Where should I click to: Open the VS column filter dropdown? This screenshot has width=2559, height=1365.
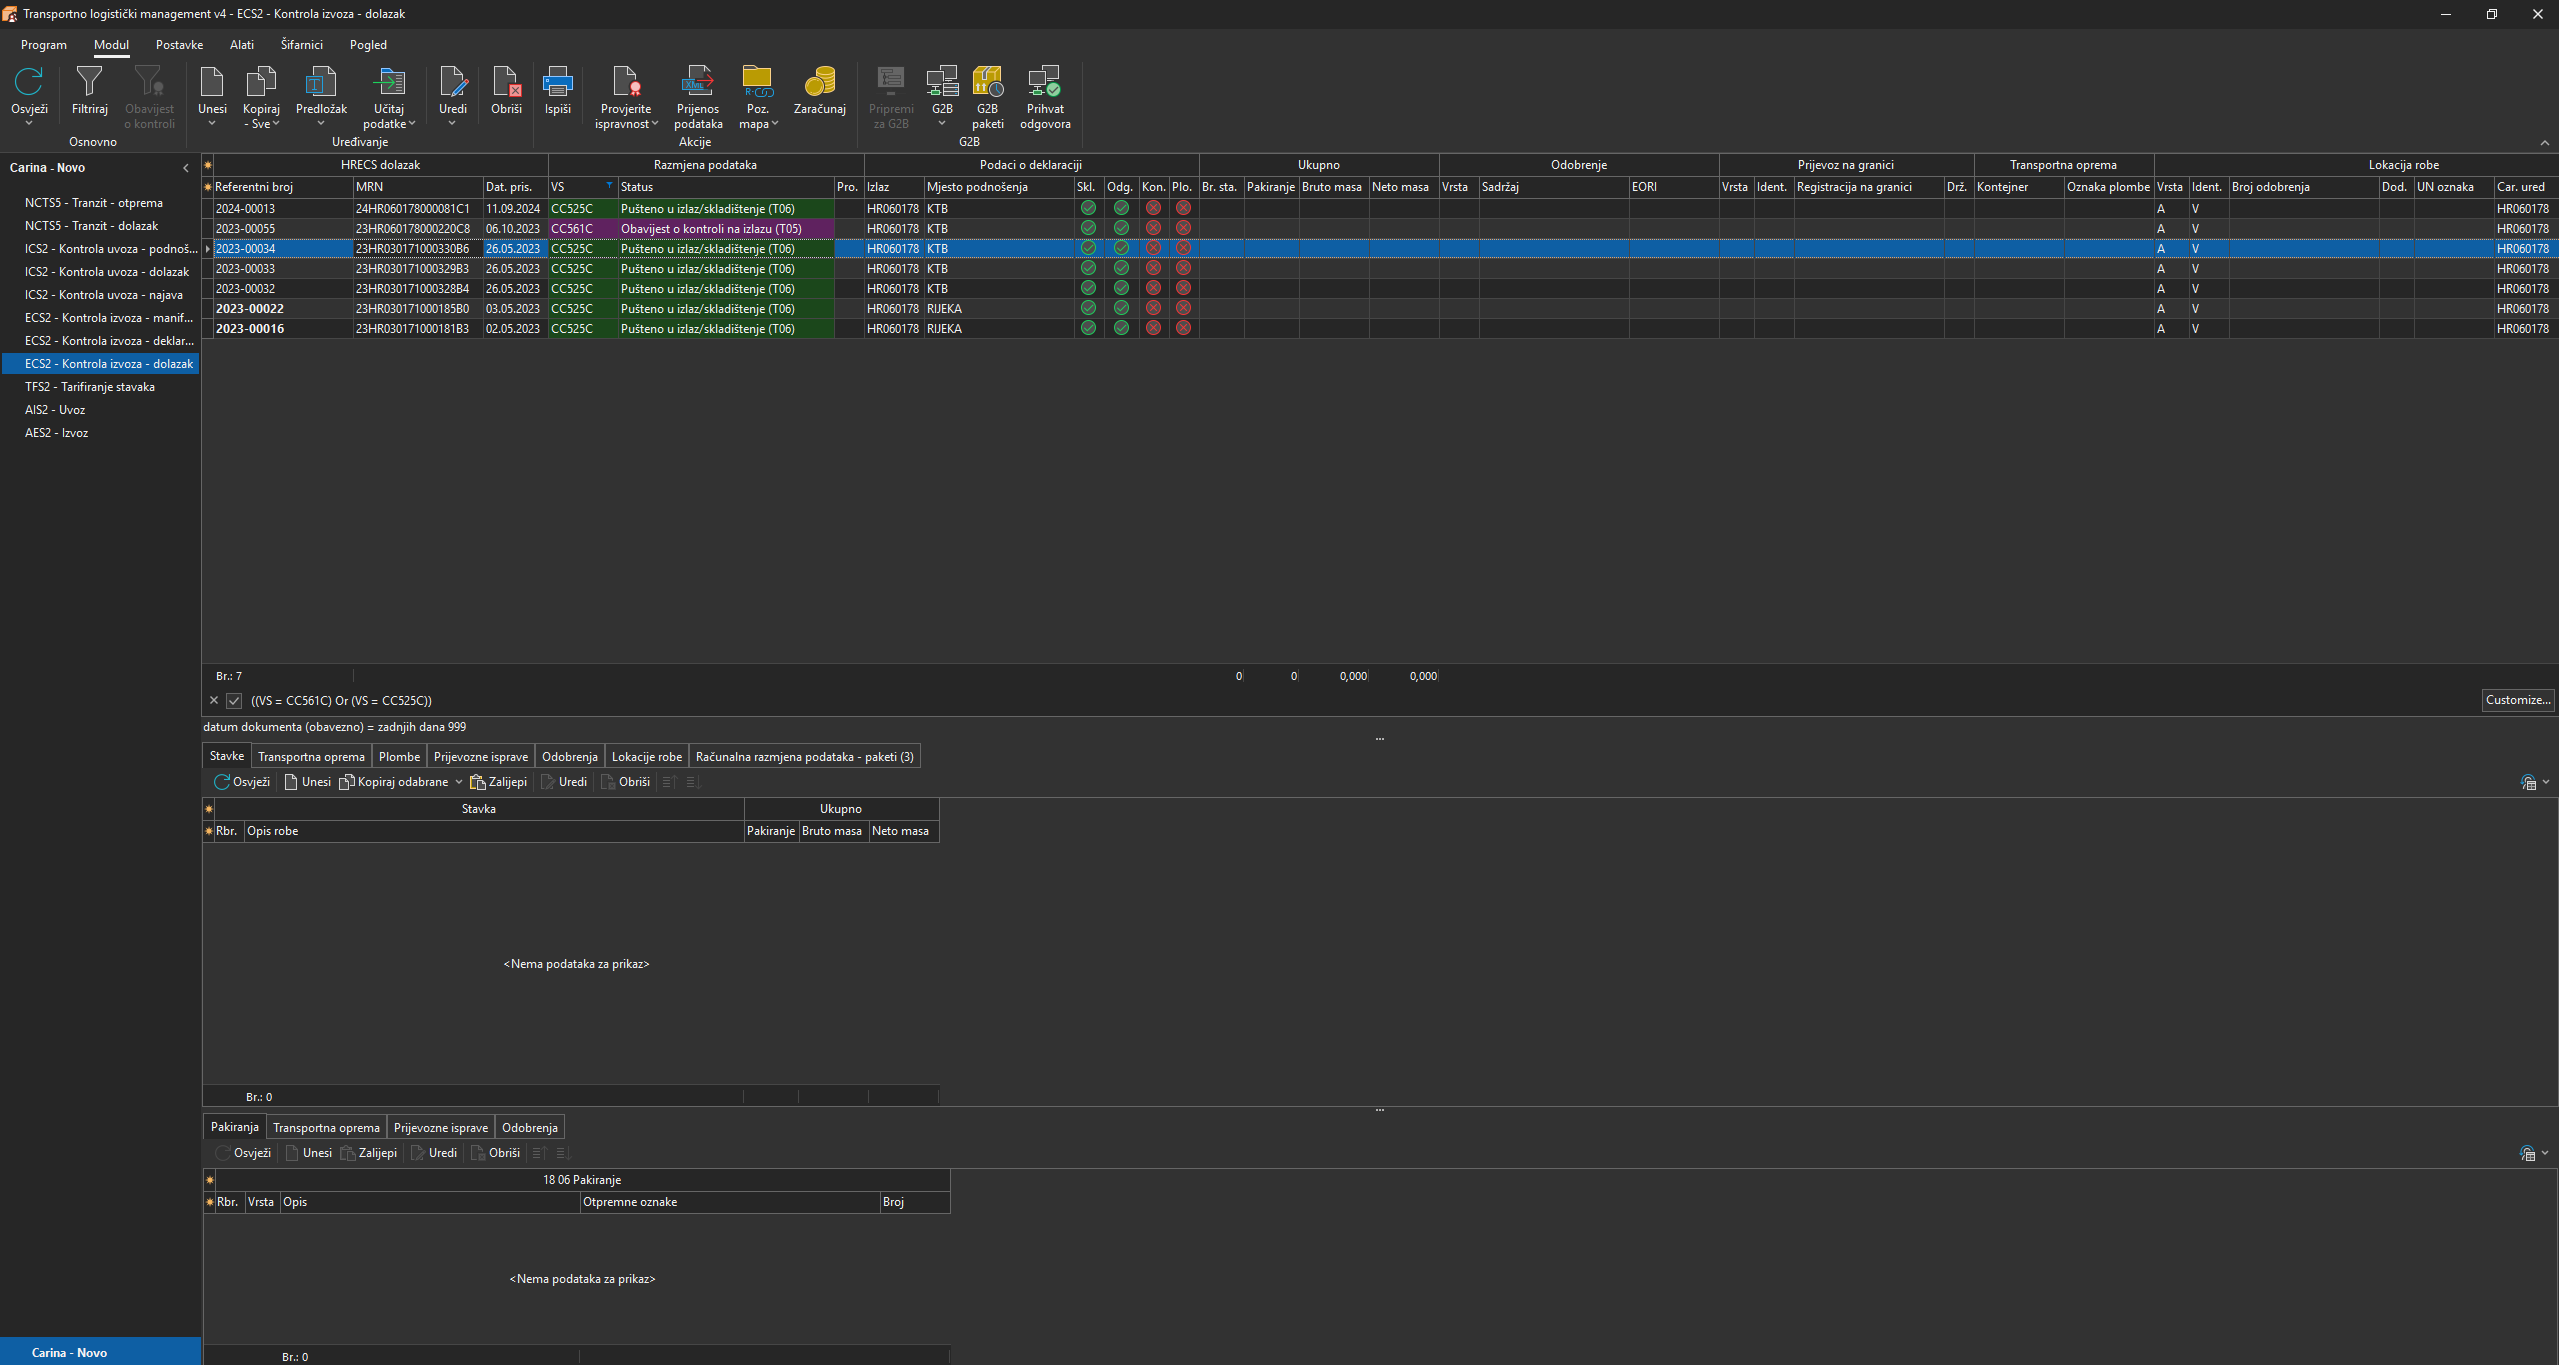[609, 186]
